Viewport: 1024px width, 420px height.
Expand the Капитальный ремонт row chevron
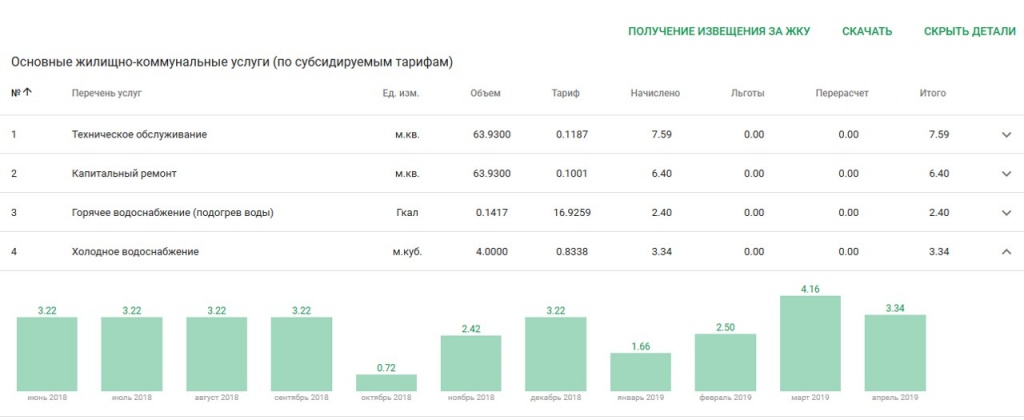[1006, 174]
